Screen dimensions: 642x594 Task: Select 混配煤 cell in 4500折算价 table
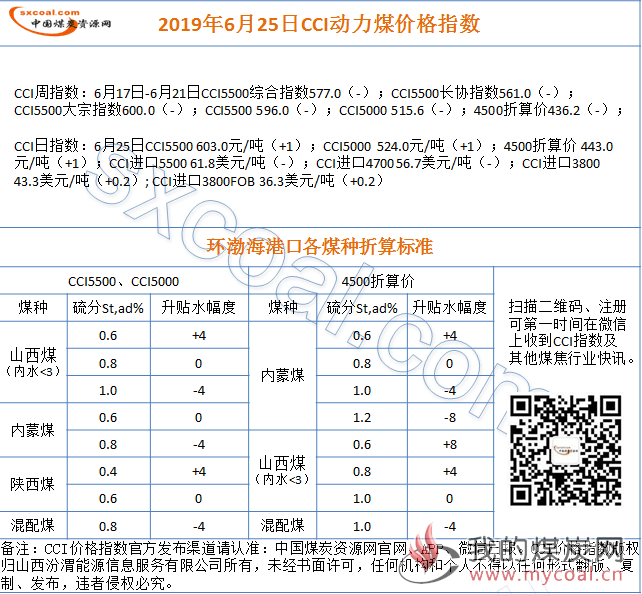283,525
